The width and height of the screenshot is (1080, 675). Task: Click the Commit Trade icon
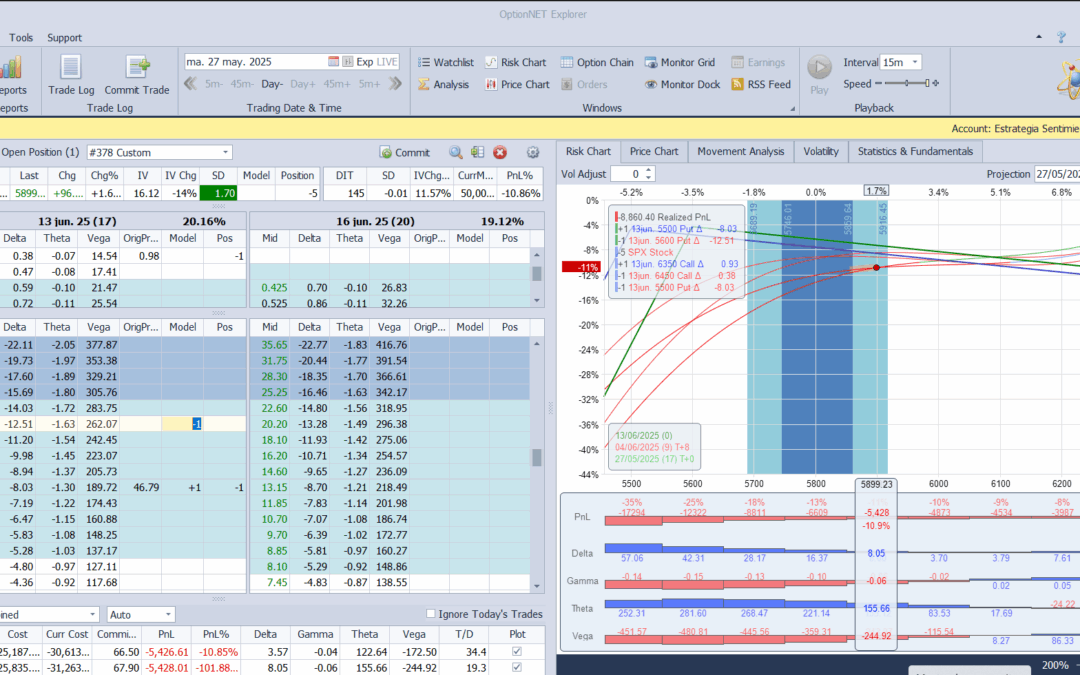[137, 75]
